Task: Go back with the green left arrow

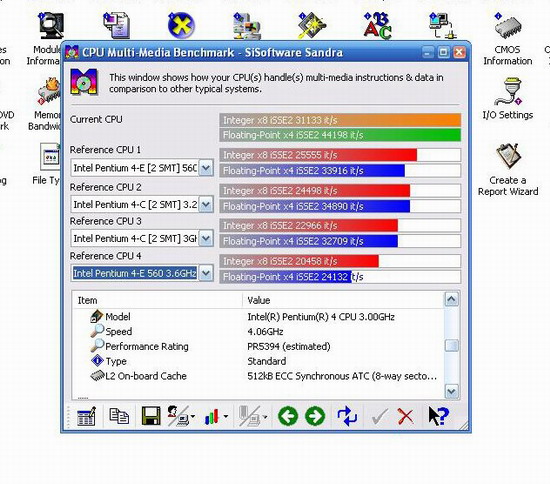Action: (x=288, y=416)
